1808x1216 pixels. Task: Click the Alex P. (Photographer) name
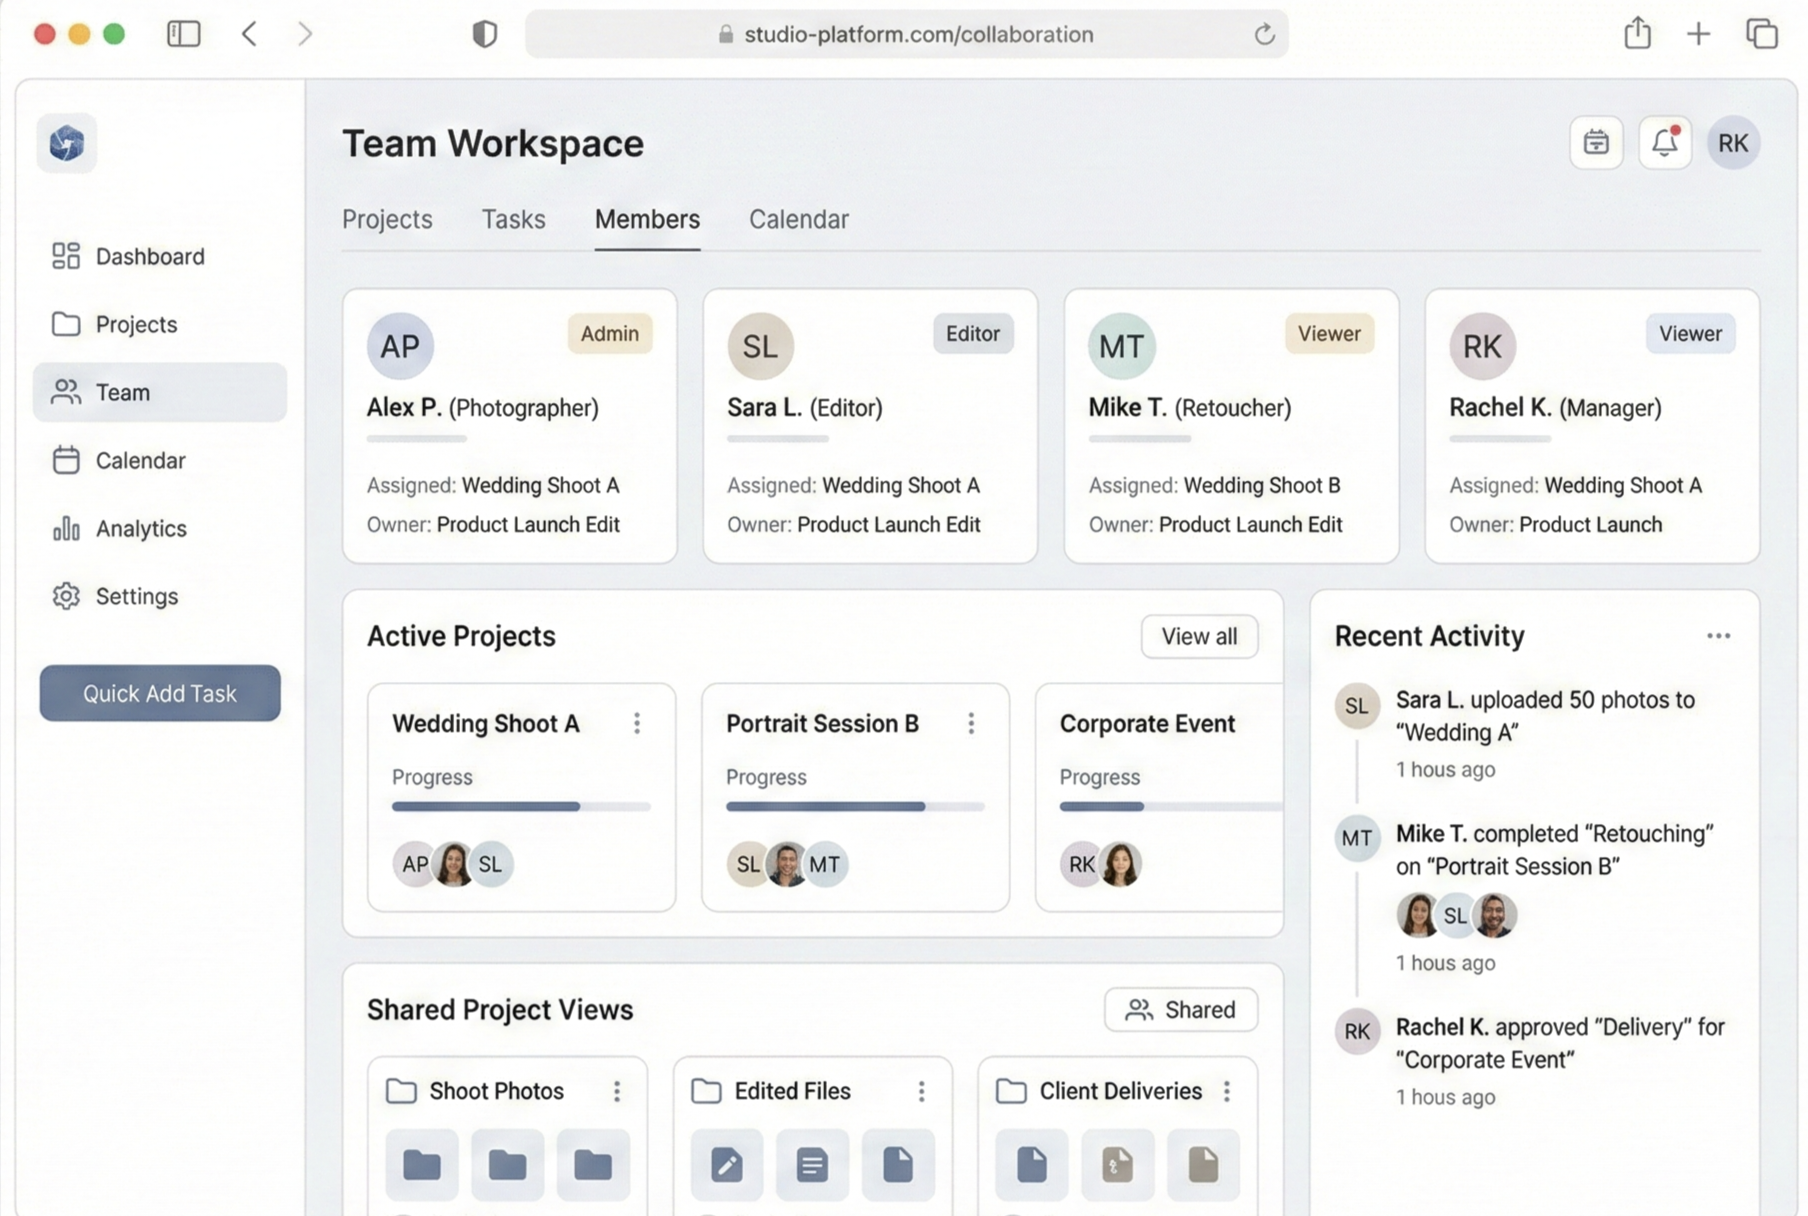point(482,408)
